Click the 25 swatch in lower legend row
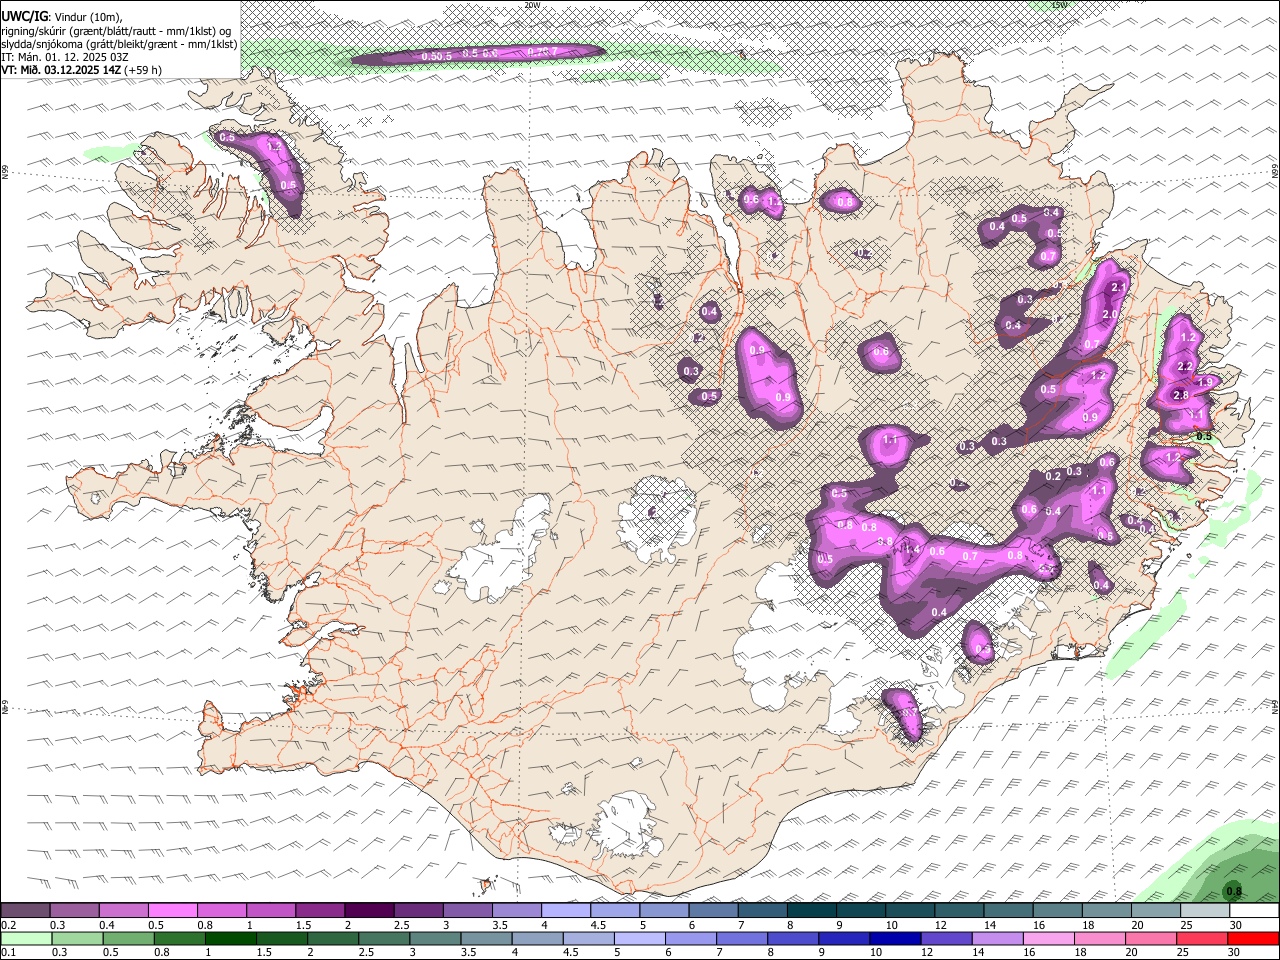The height and width of the screenshot is (960, 1280). (1201, 939)
